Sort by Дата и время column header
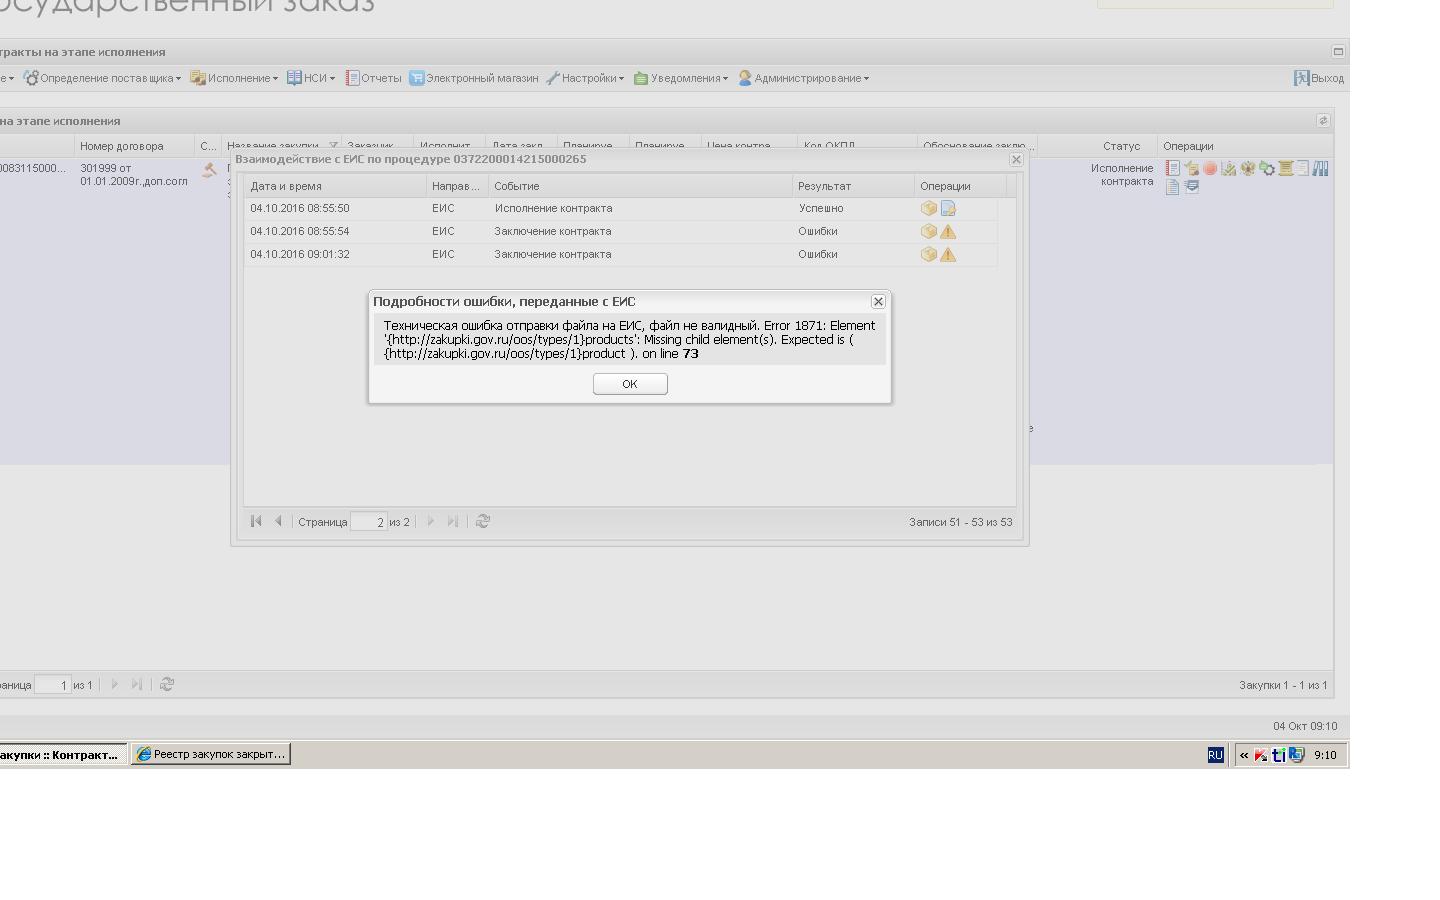Screen dimensions: 1440x900 pyautogui.click(x=336, y=186)
